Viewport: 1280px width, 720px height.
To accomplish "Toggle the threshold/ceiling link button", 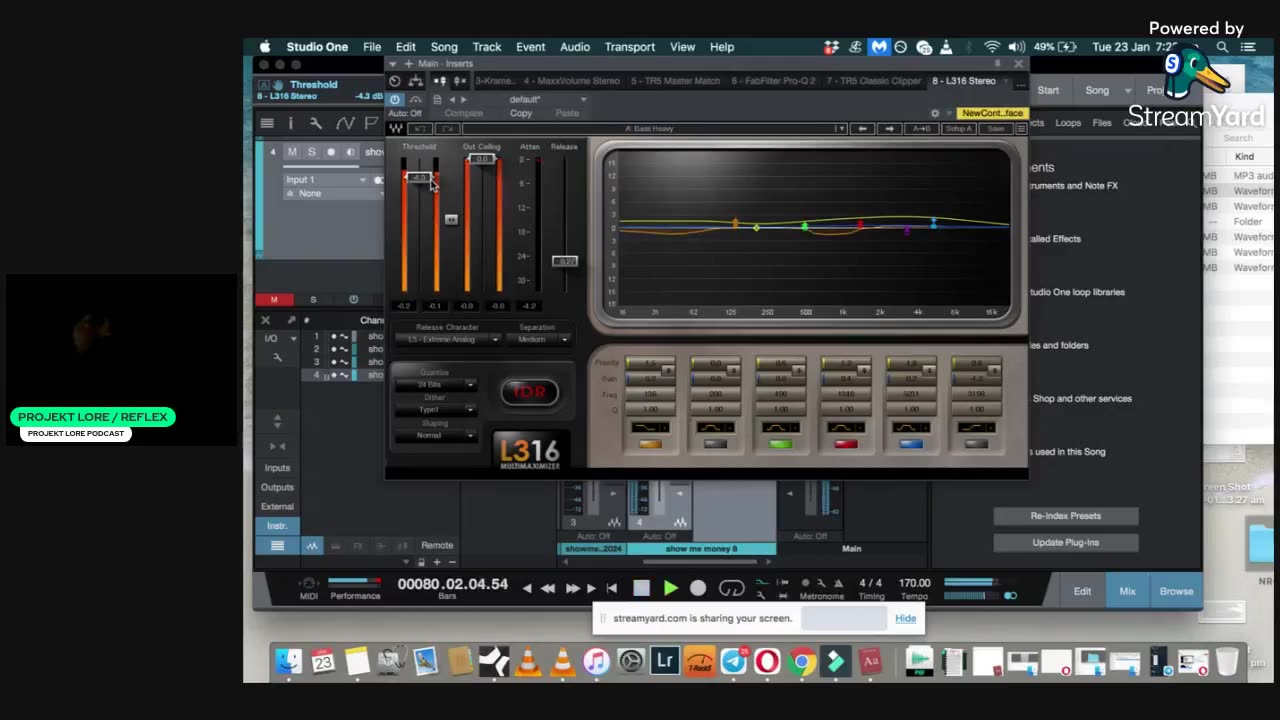I will (451, 219).
